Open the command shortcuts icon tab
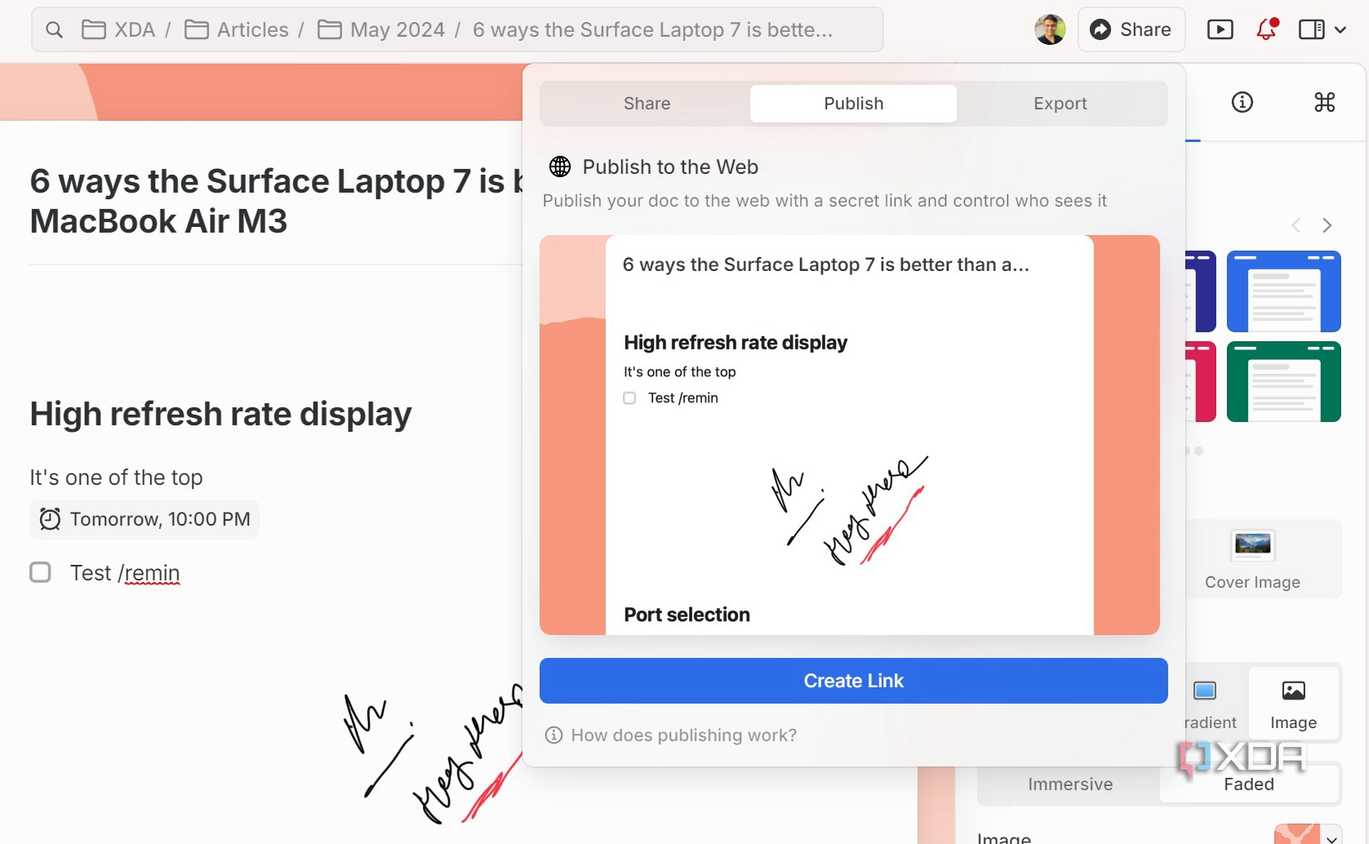The height and width of the screenshot is (844, 1369). (1324, 102)
